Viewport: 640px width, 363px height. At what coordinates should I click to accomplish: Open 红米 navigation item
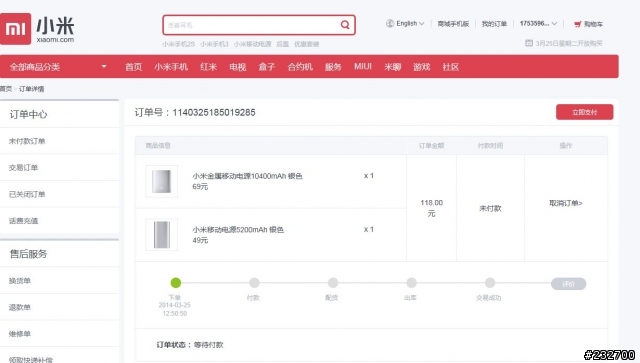point(209,67)
